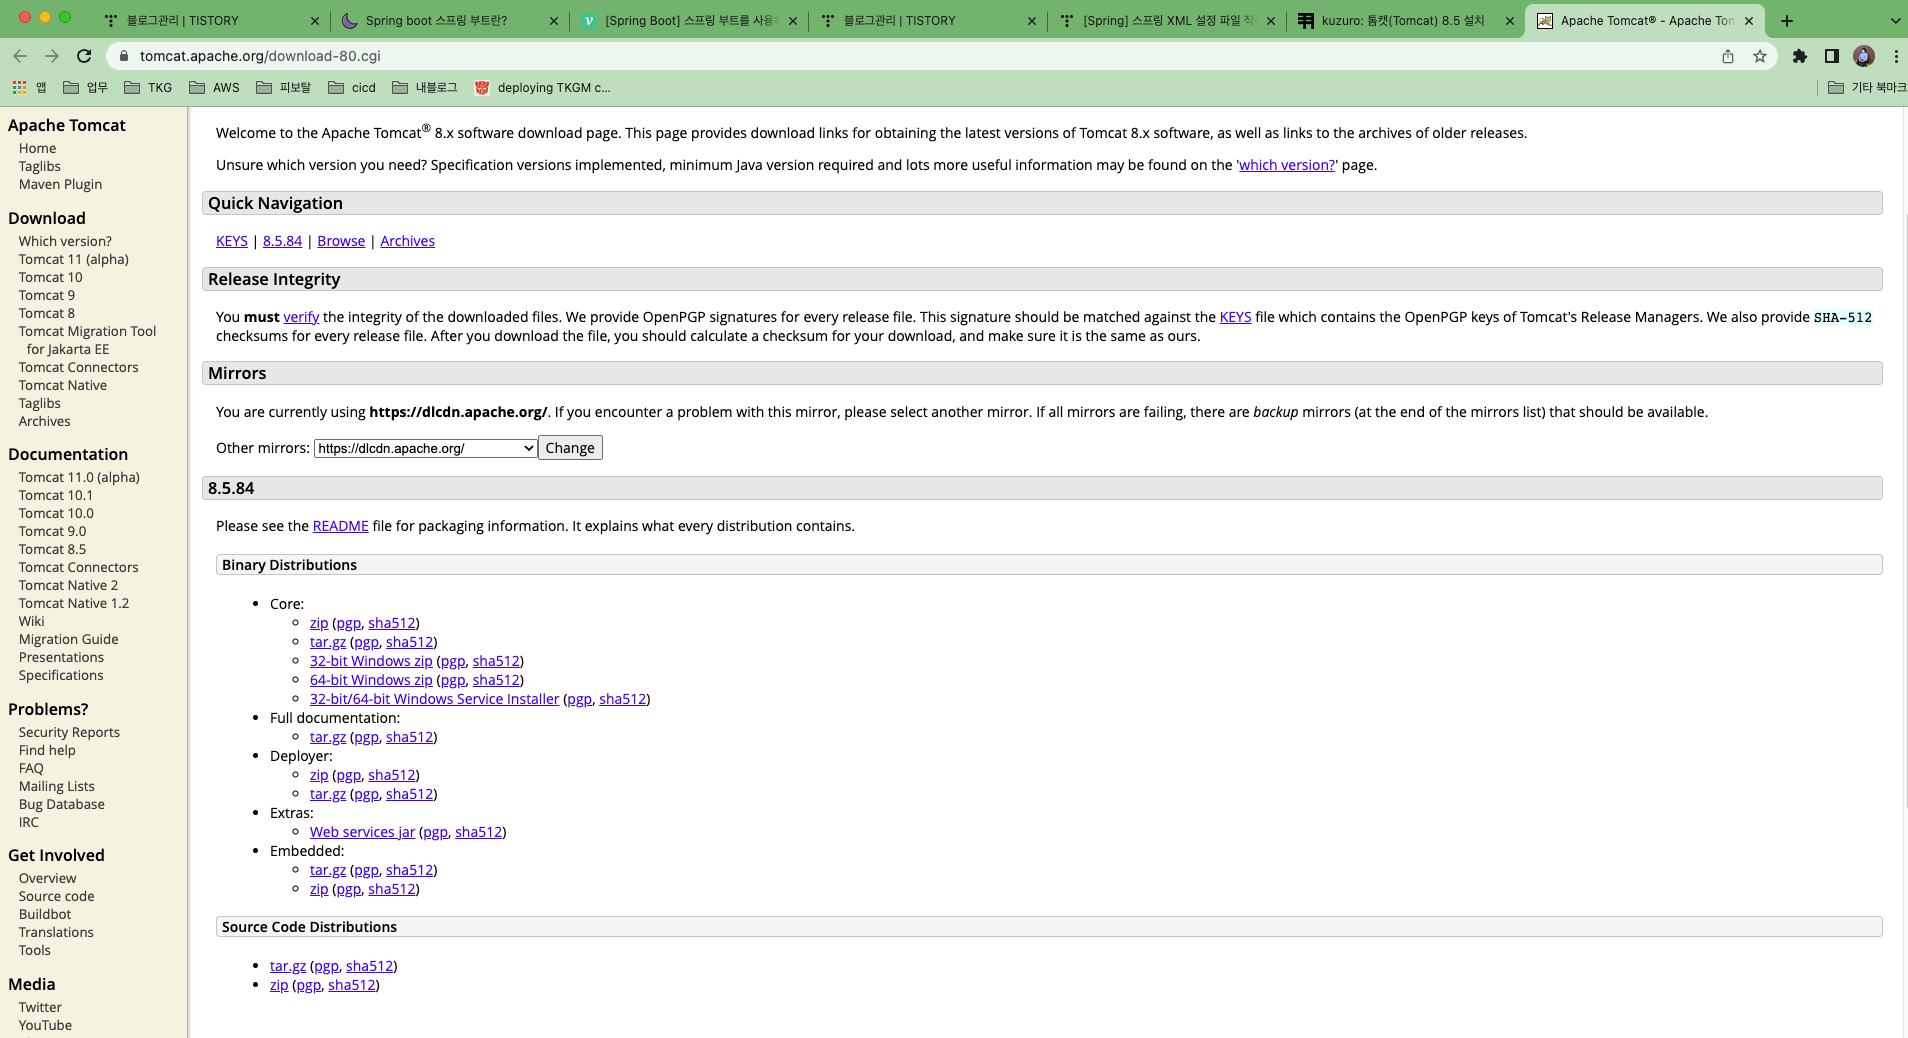The width and height of the screenshot is (1908, 1038).
Task: Open sha512 for Windows Service Installer
Action: point(622,699)
